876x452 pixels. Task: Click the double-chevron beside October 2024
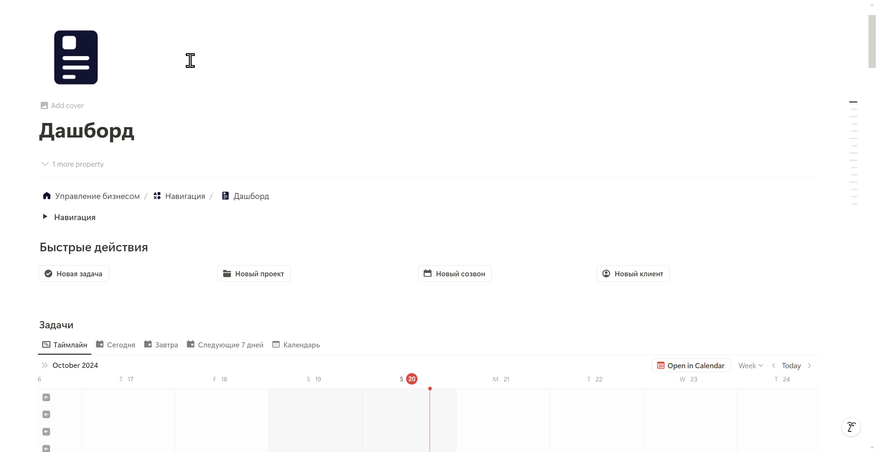(x=44, y=365)
